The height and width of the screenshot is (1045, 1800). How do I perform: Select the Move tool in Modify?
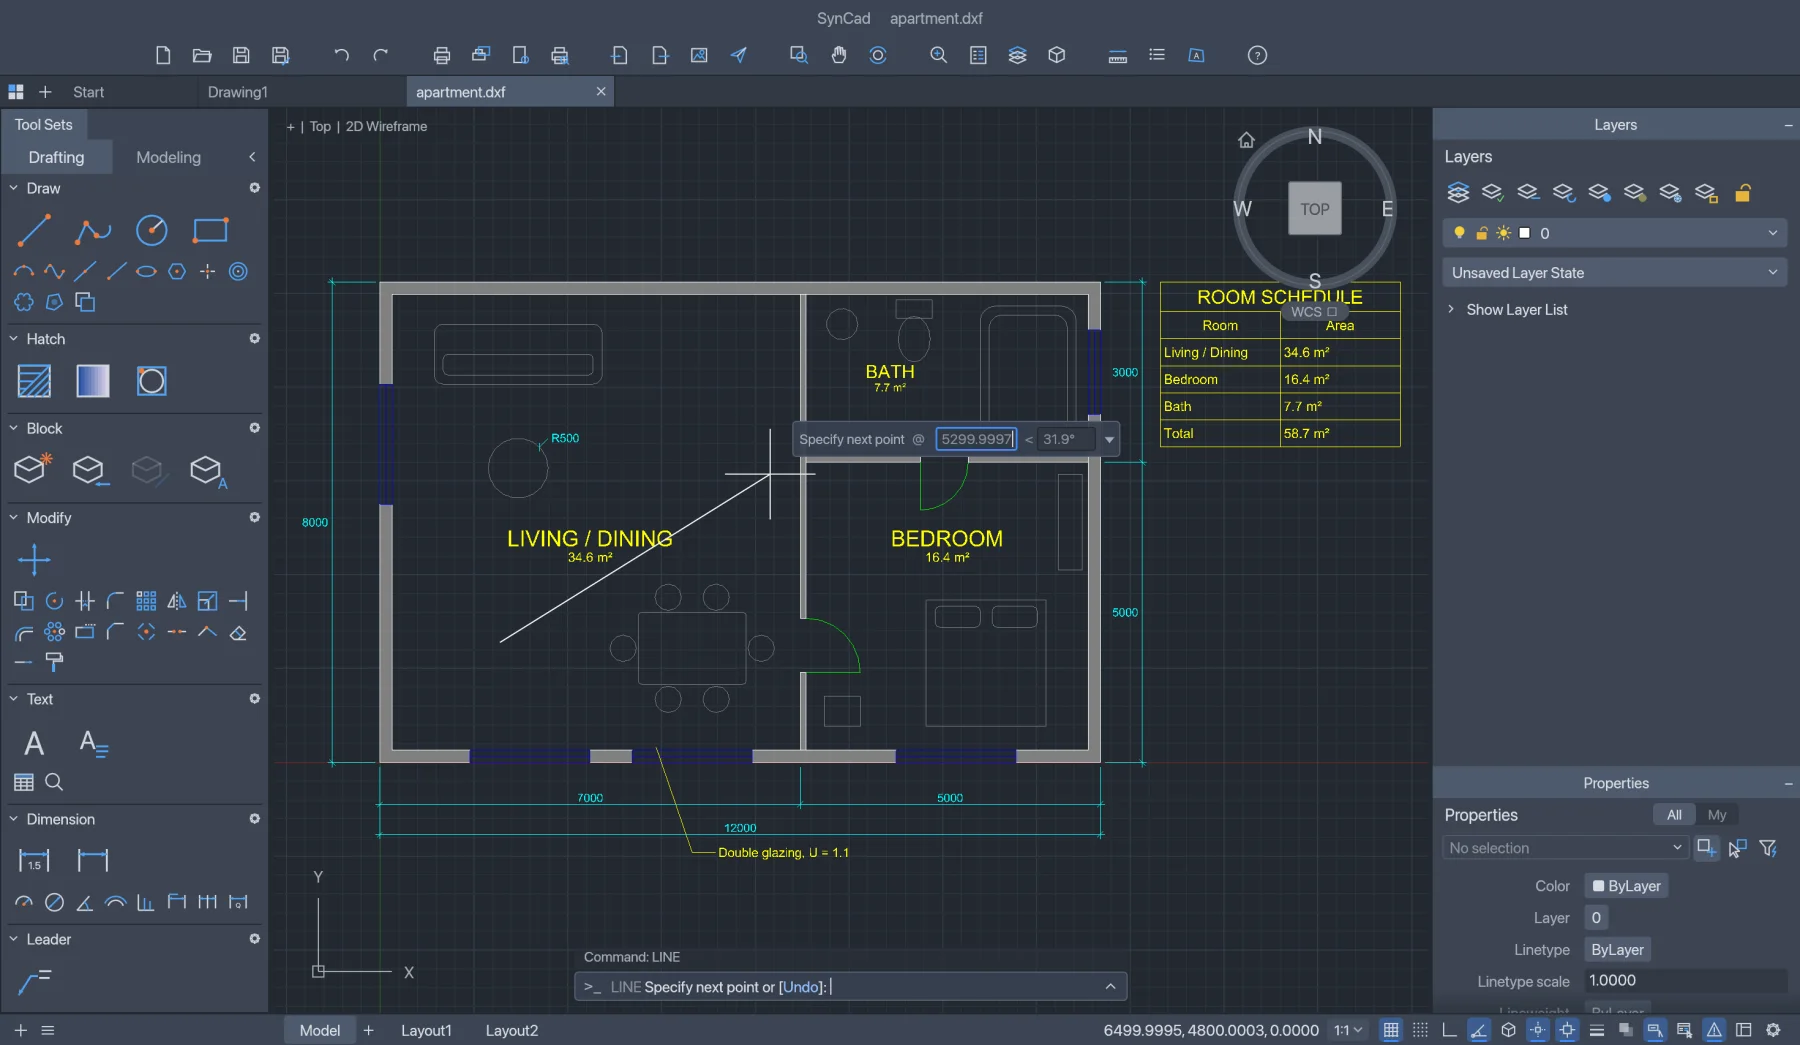[x=34, y=559]
